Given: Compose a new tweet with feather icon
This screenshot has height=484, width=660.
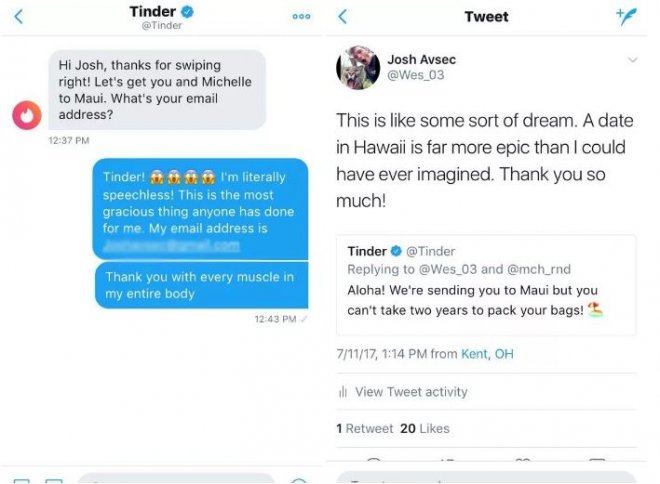Looking at the screenshot, I should (628, 16).
